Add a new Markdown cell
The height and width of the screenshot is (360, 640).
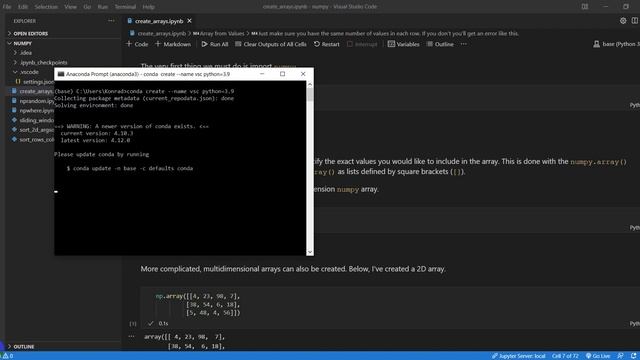(173, 44)
